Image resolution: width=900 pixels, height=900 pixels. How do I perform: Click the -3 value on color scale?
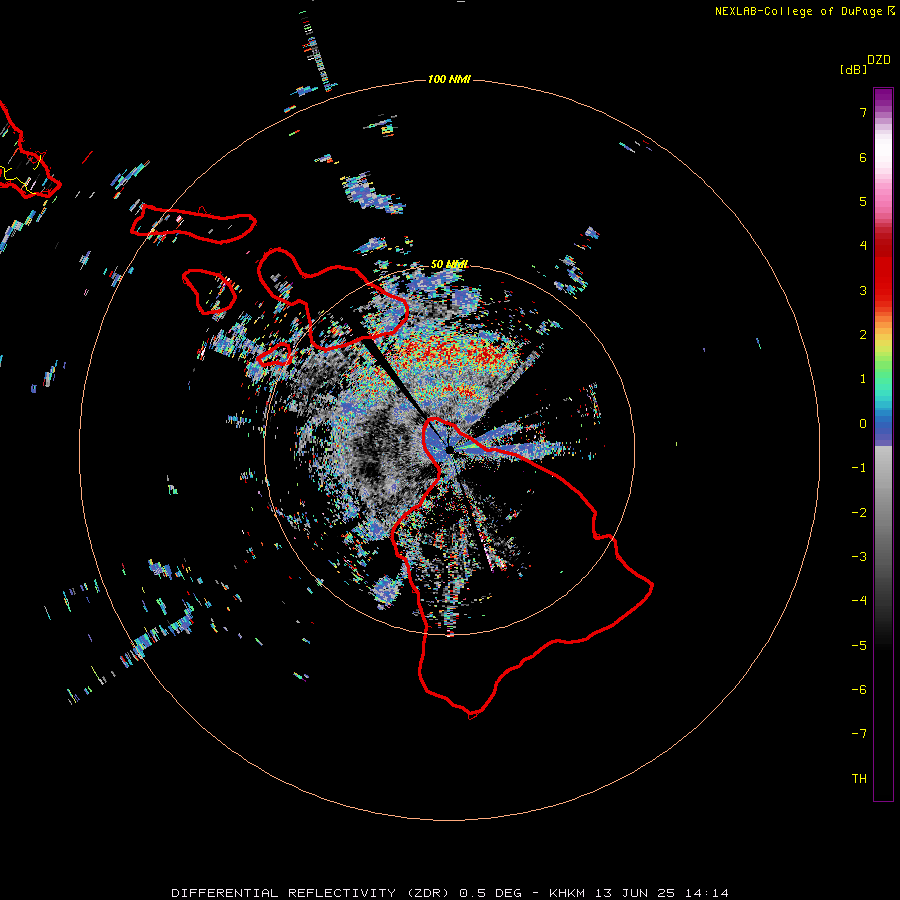point(859,557)
